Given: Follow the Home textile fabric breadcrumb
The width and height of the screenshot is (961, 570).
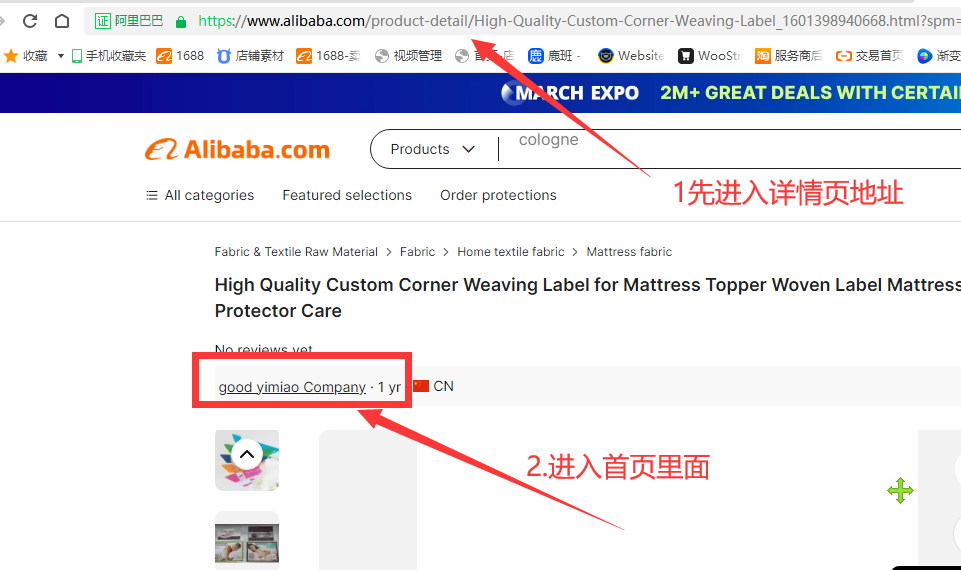Looking at the screenshot, I should 511,252.
